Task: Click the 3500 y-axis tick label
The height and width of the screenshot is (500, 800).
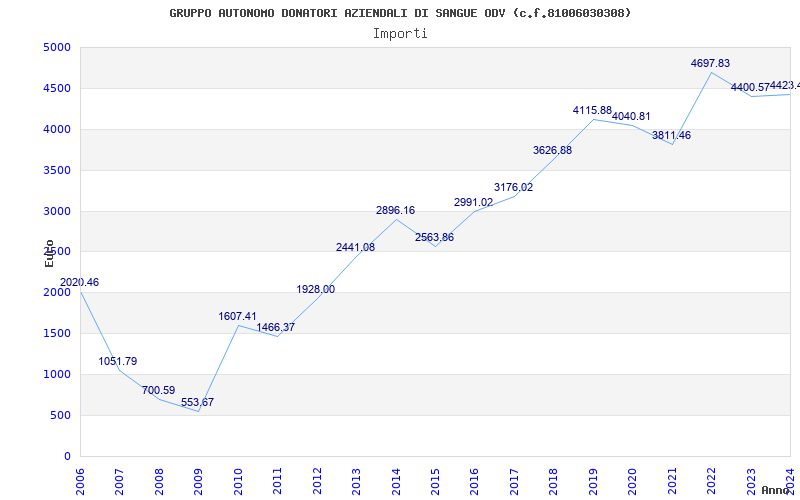Action: [57, 170]
